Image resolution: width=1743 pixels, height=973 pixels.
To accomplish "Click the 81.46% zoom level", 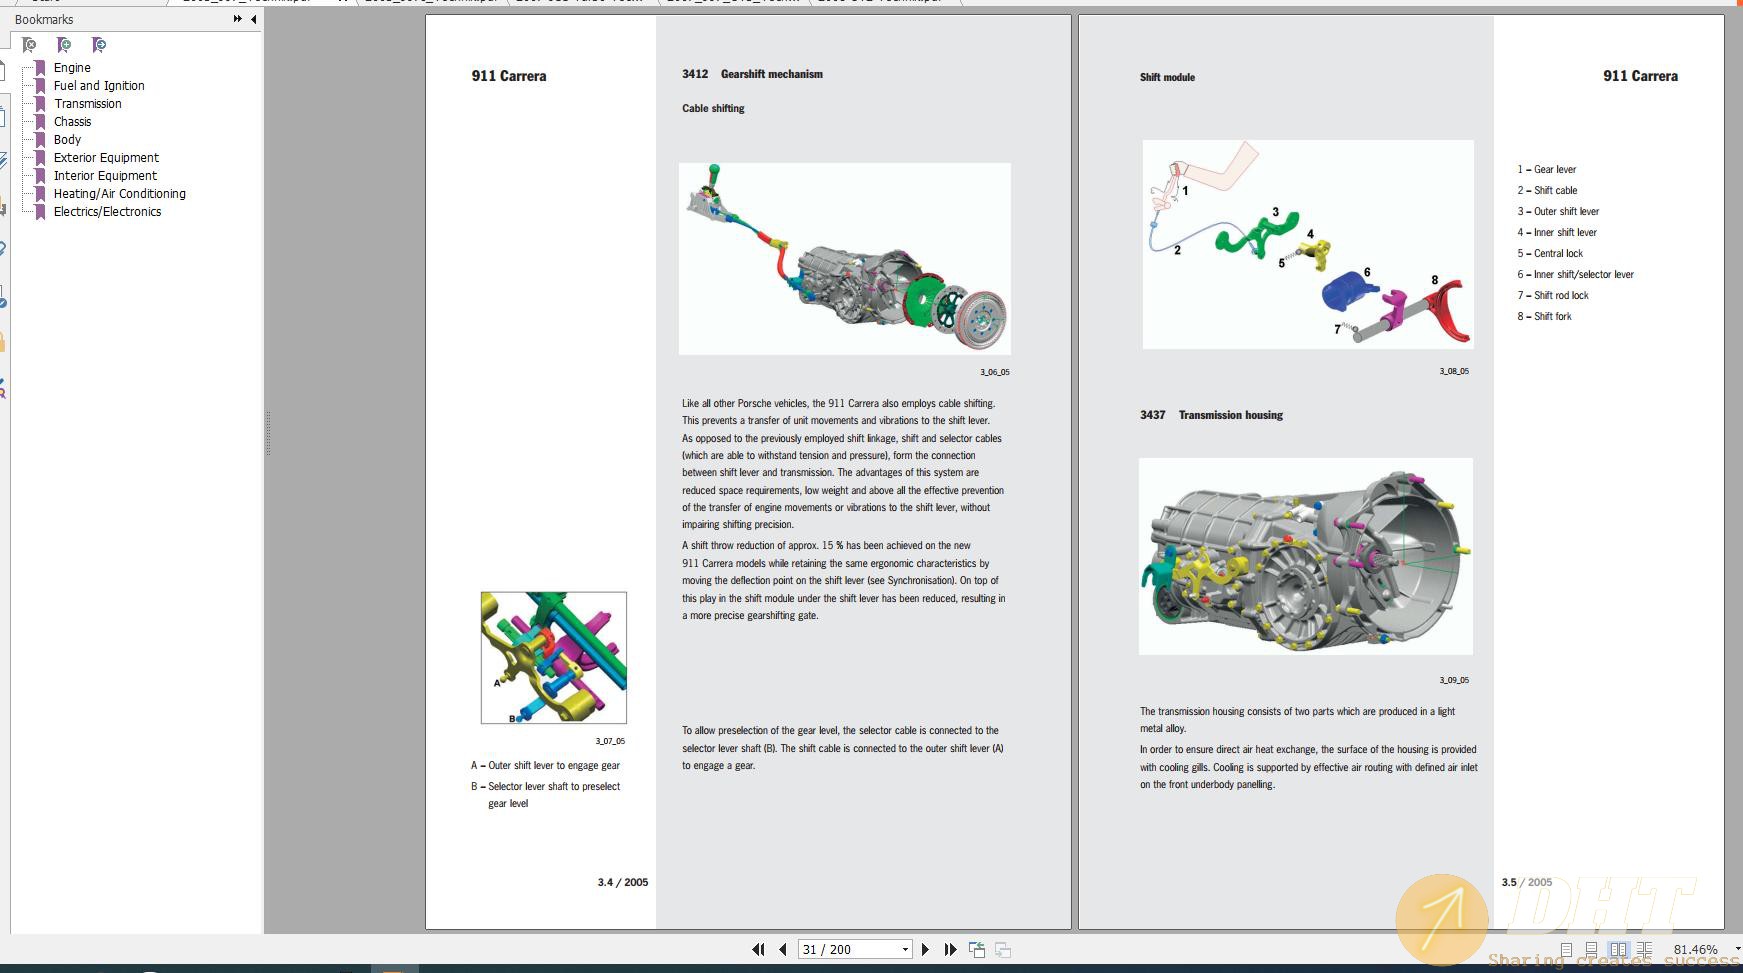I will click(1695, 949).
